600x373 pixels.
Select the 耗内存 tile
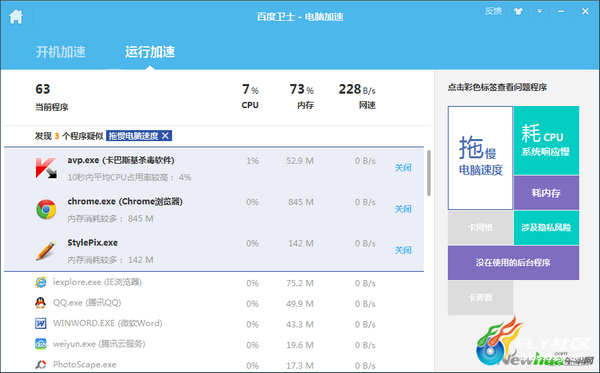[x=546, y=193]
